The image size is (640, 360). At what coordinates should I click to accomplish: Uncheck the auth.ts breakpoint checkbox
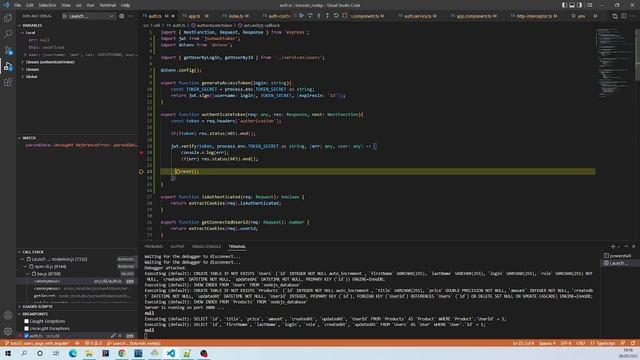point(27,336)
